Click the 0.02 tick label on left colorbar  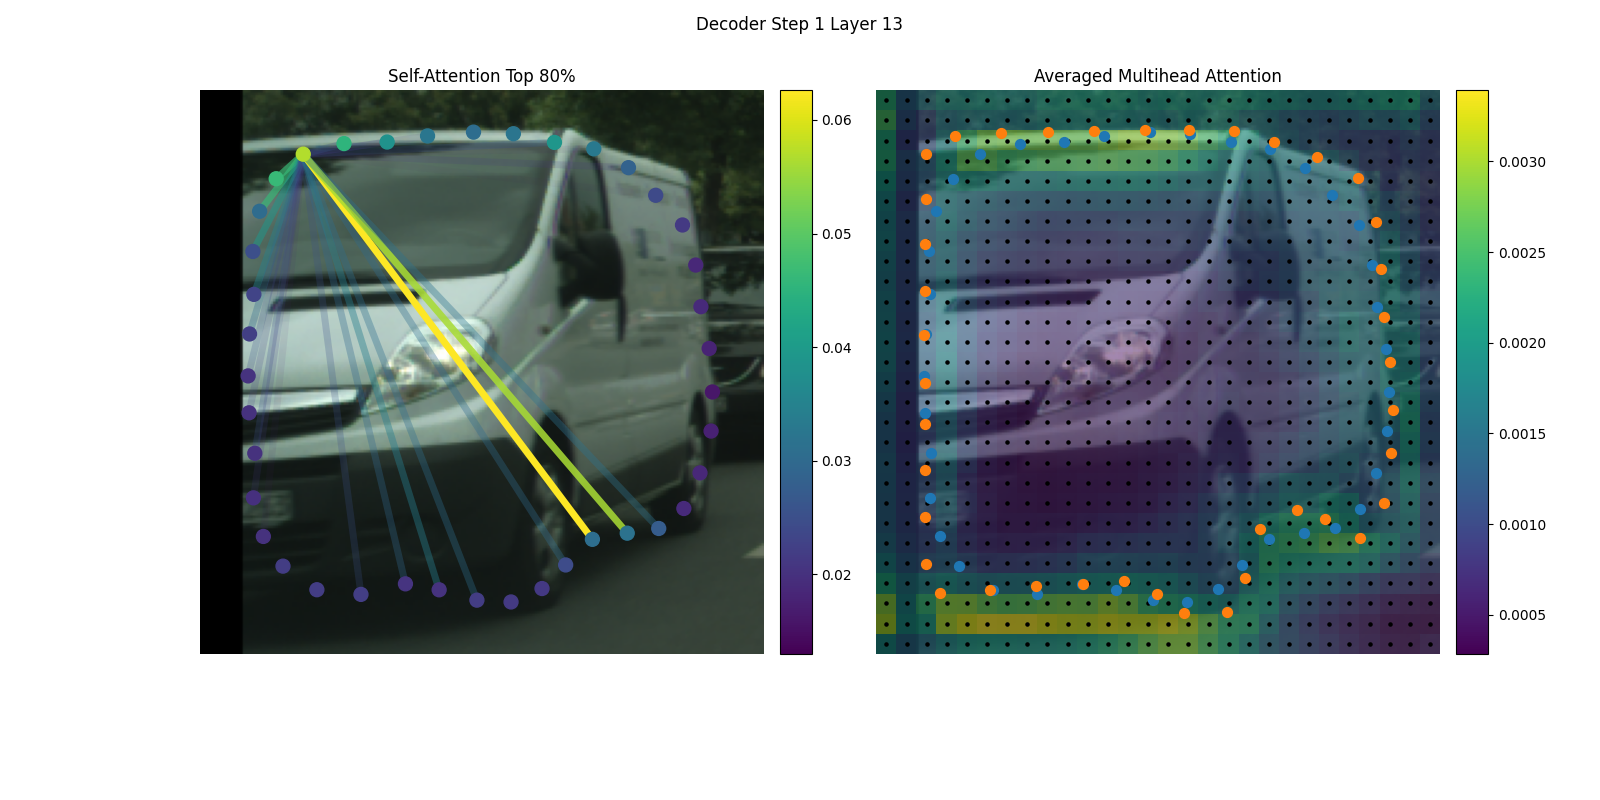pyautogui.click(x=837, y=575)
